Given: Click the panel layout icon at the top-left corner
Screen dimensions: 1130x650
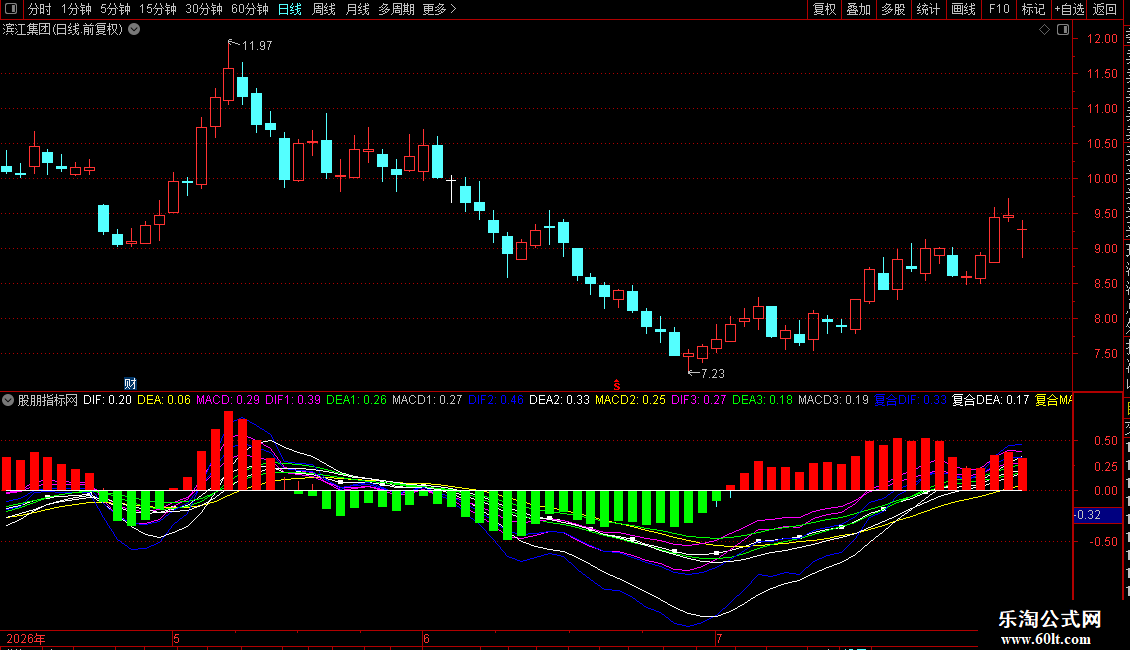Looking at the screenshot, I should (11, 9).
